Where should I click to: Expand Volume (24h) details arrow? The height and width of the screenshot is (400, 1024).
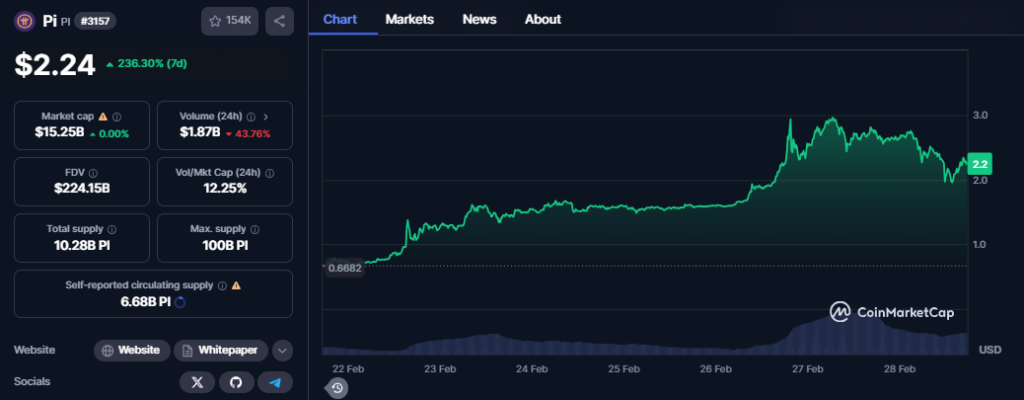266,116
